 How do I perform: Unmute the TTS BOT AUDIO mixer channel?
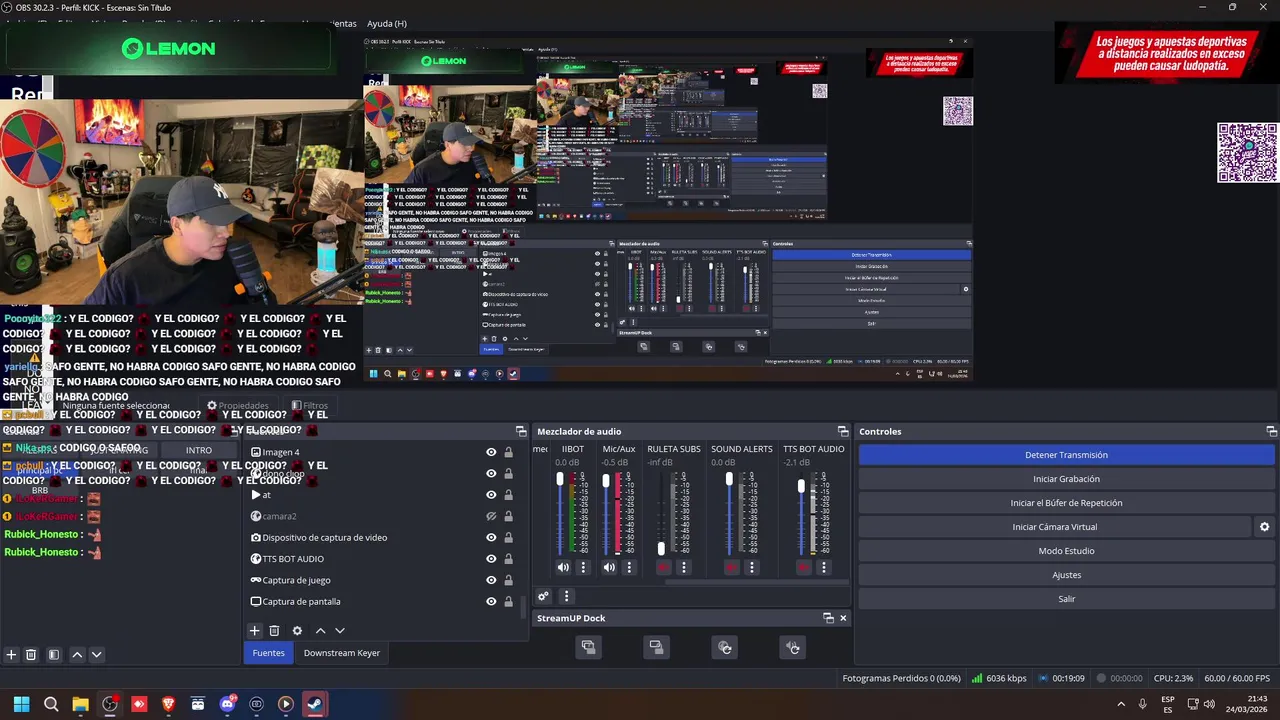(803, 567)
